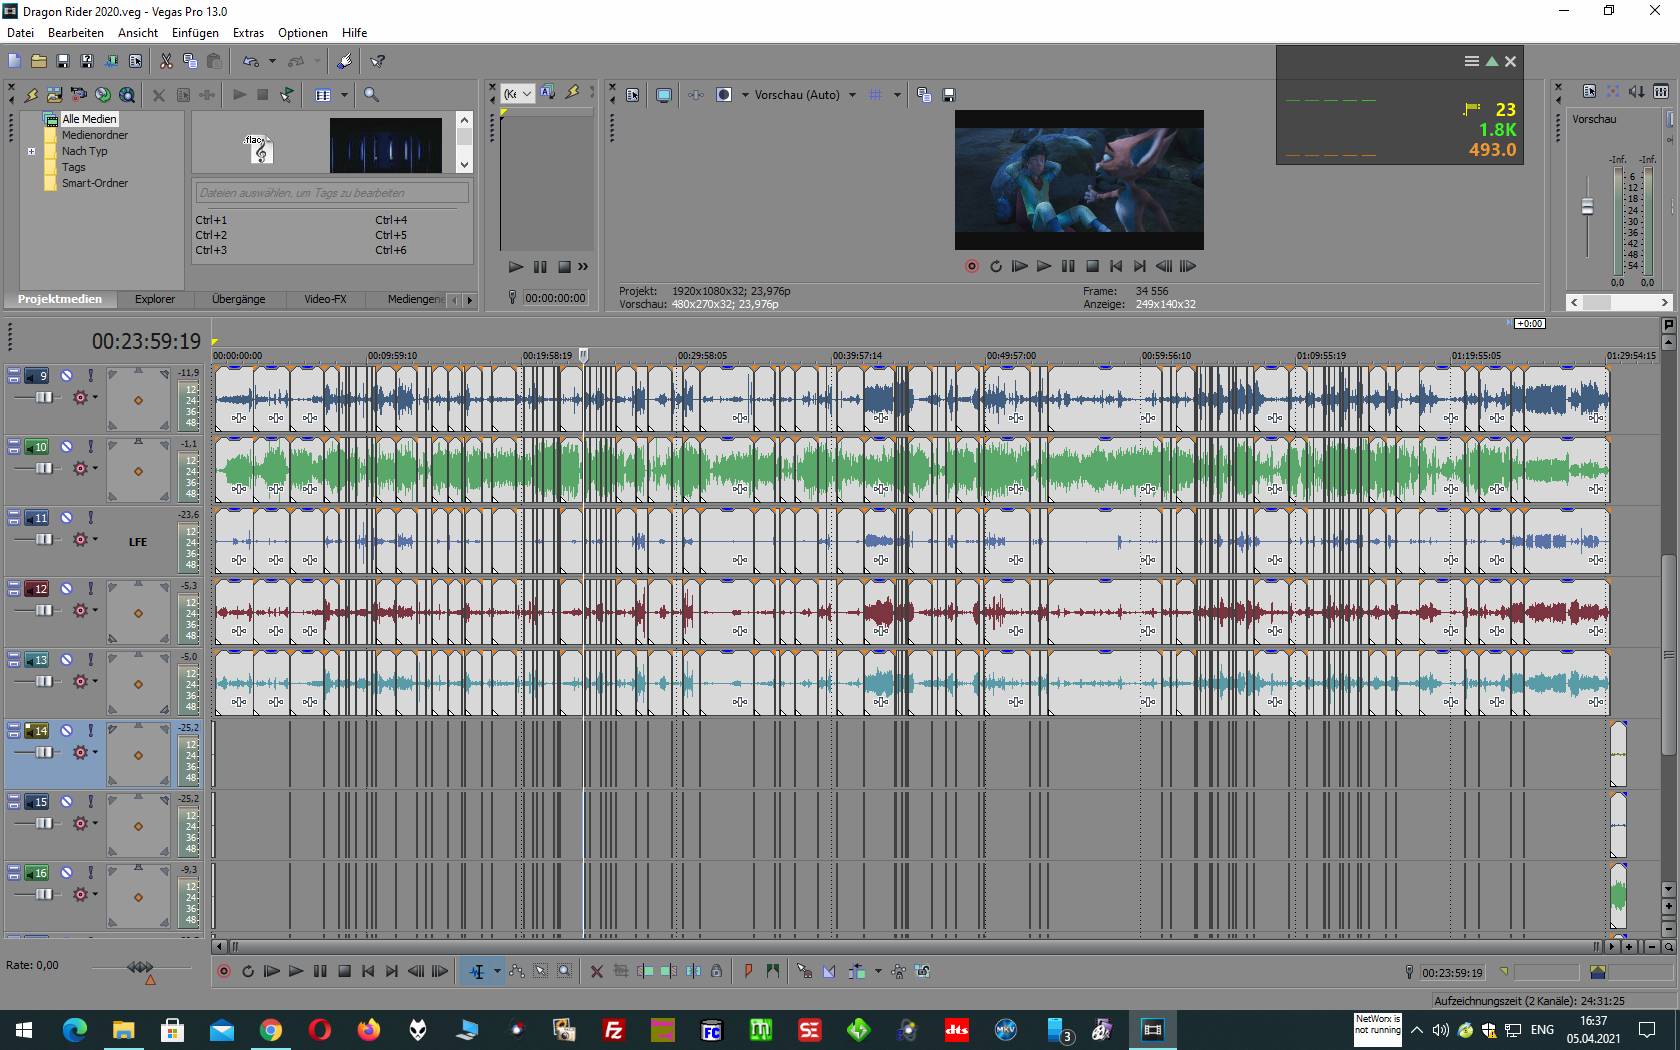Select the Medienordner tree item
The image size is (1680, 1050).
pos(95,135)
